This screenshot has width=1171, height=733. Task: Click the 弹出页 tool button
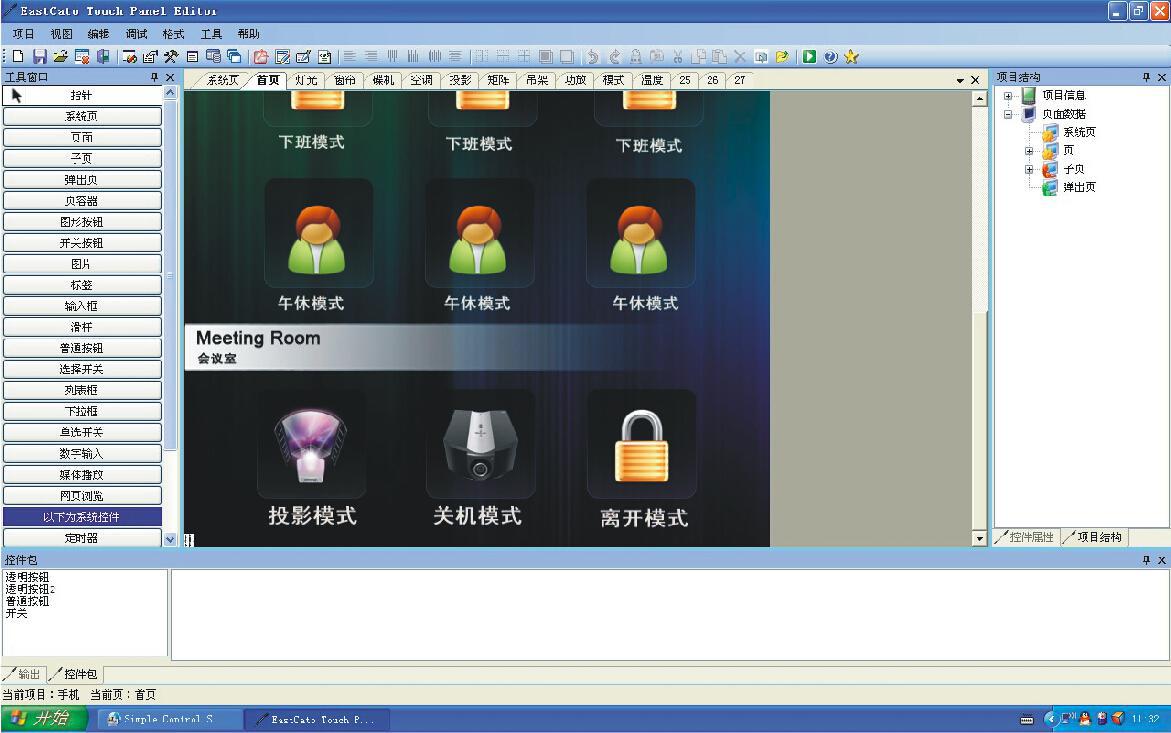point(83,179)
